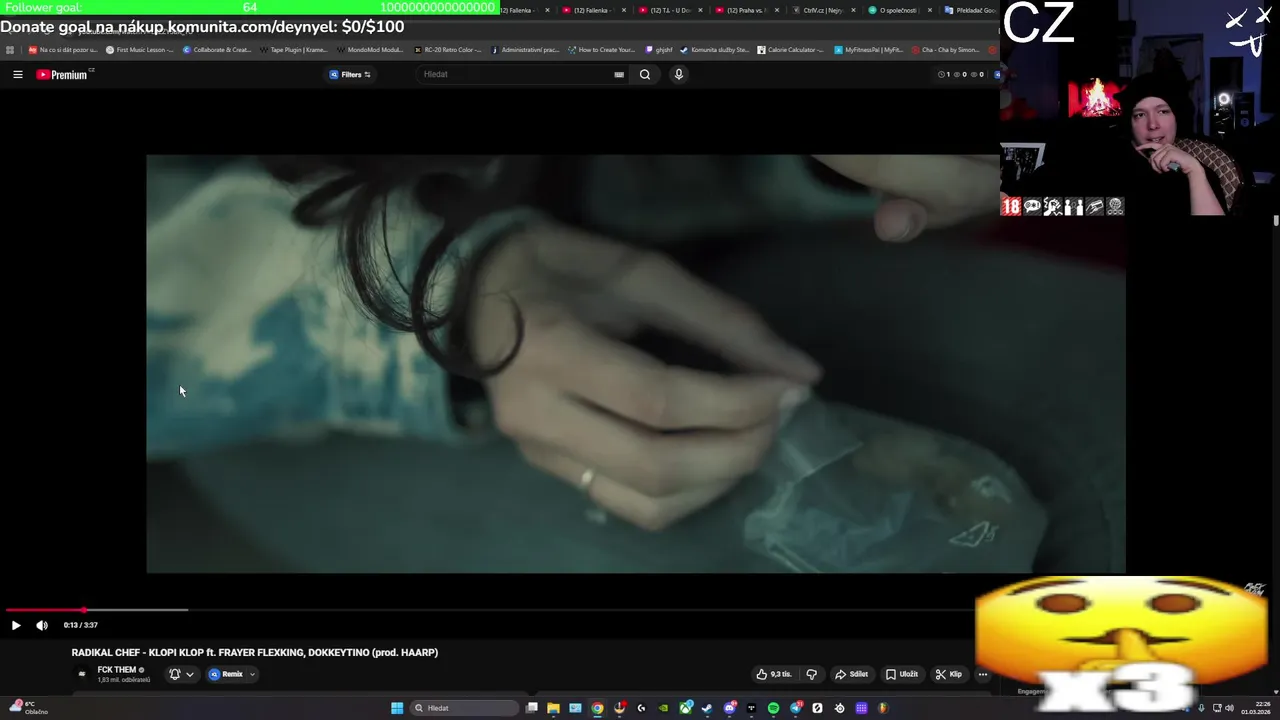Open system volume tray icon
1280x720 pixels.
1229,708
